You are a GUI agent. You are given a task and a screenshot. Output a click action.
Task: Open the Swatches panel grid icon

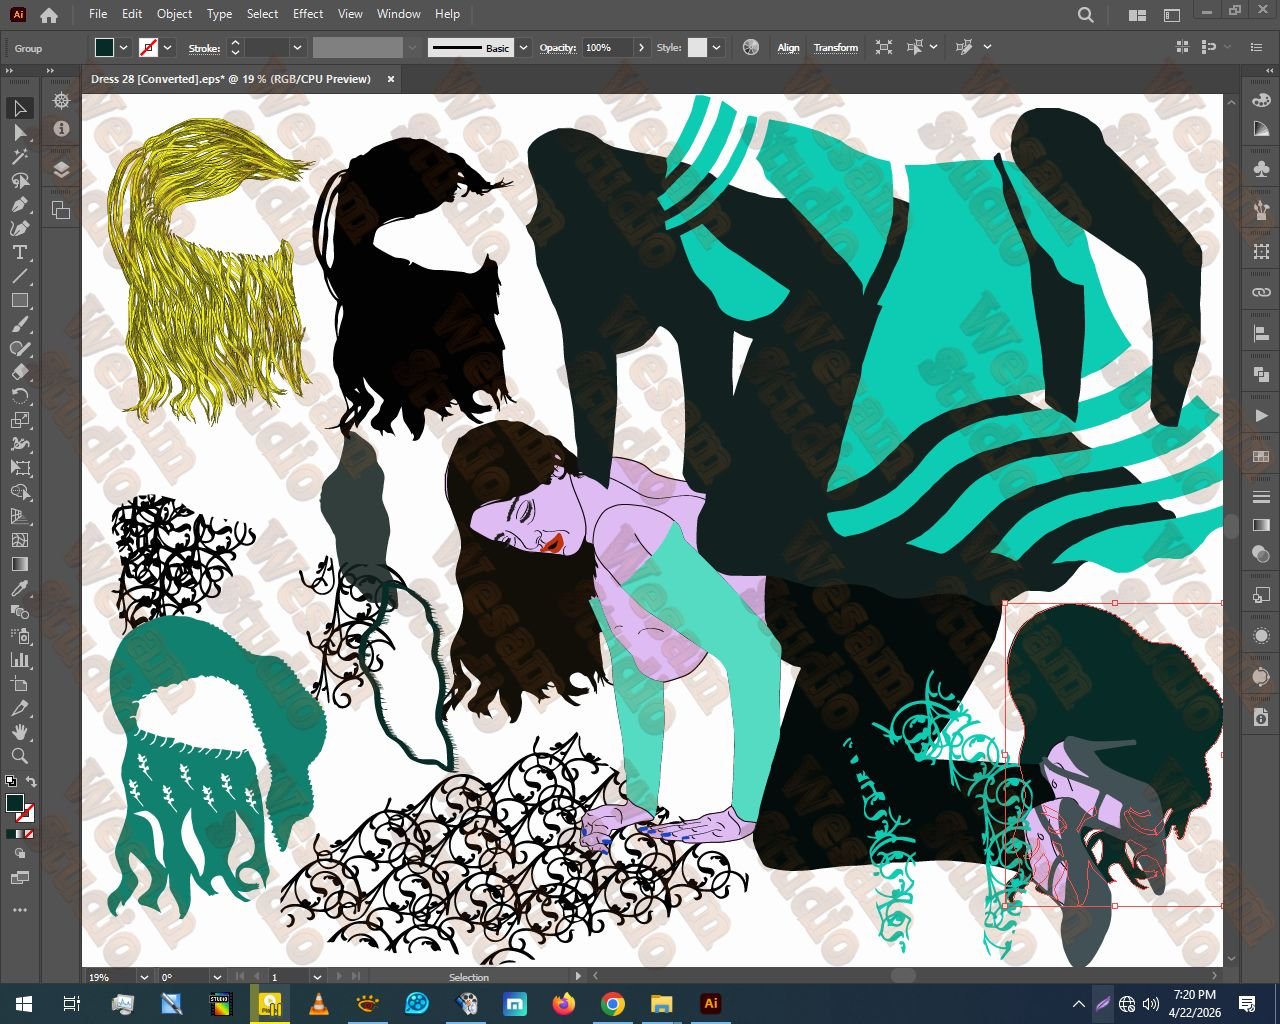(1261, 457)
